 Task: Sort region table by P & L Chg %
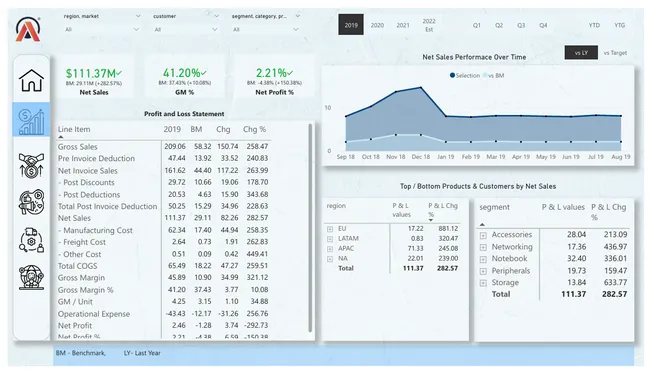[x=443, y=210]
